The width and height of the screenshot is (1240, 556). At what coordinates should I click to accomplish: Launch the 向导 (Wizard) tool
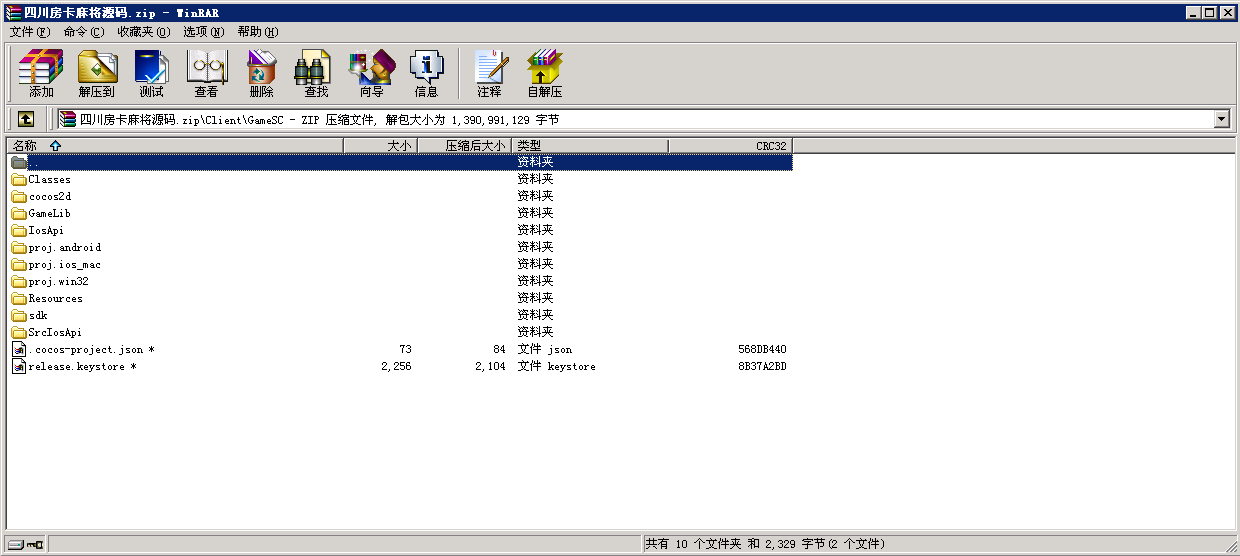coord(371,73)
